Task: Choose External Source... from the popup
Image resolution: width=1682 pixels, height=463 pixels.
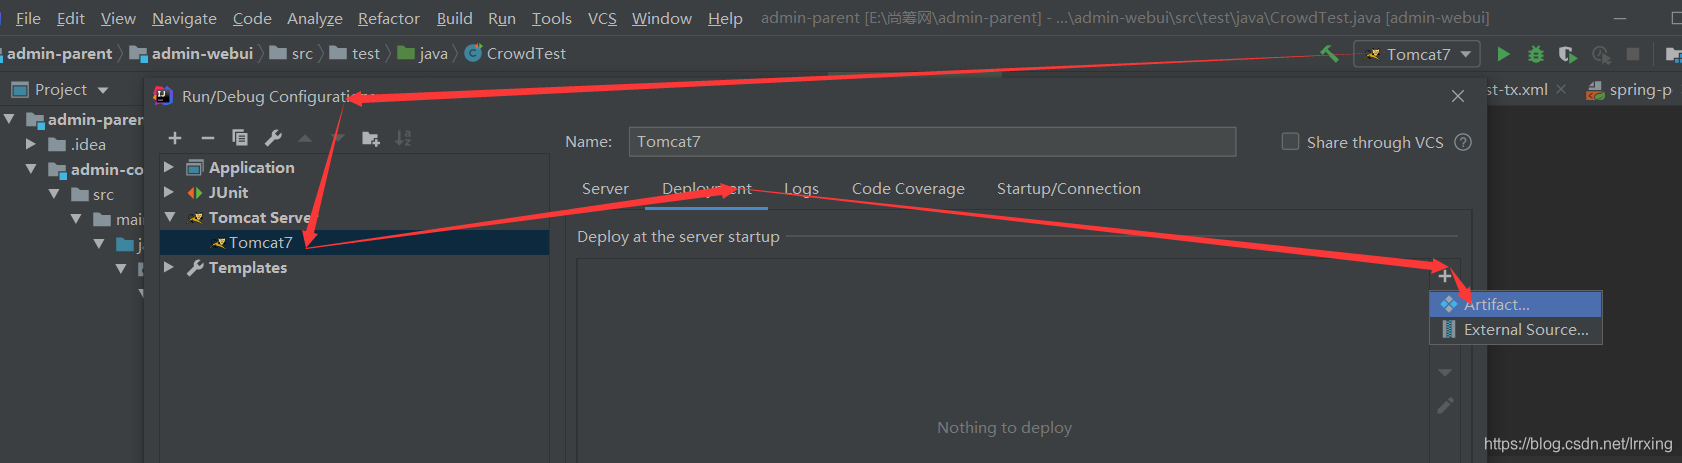Action: click(1516, 329)
